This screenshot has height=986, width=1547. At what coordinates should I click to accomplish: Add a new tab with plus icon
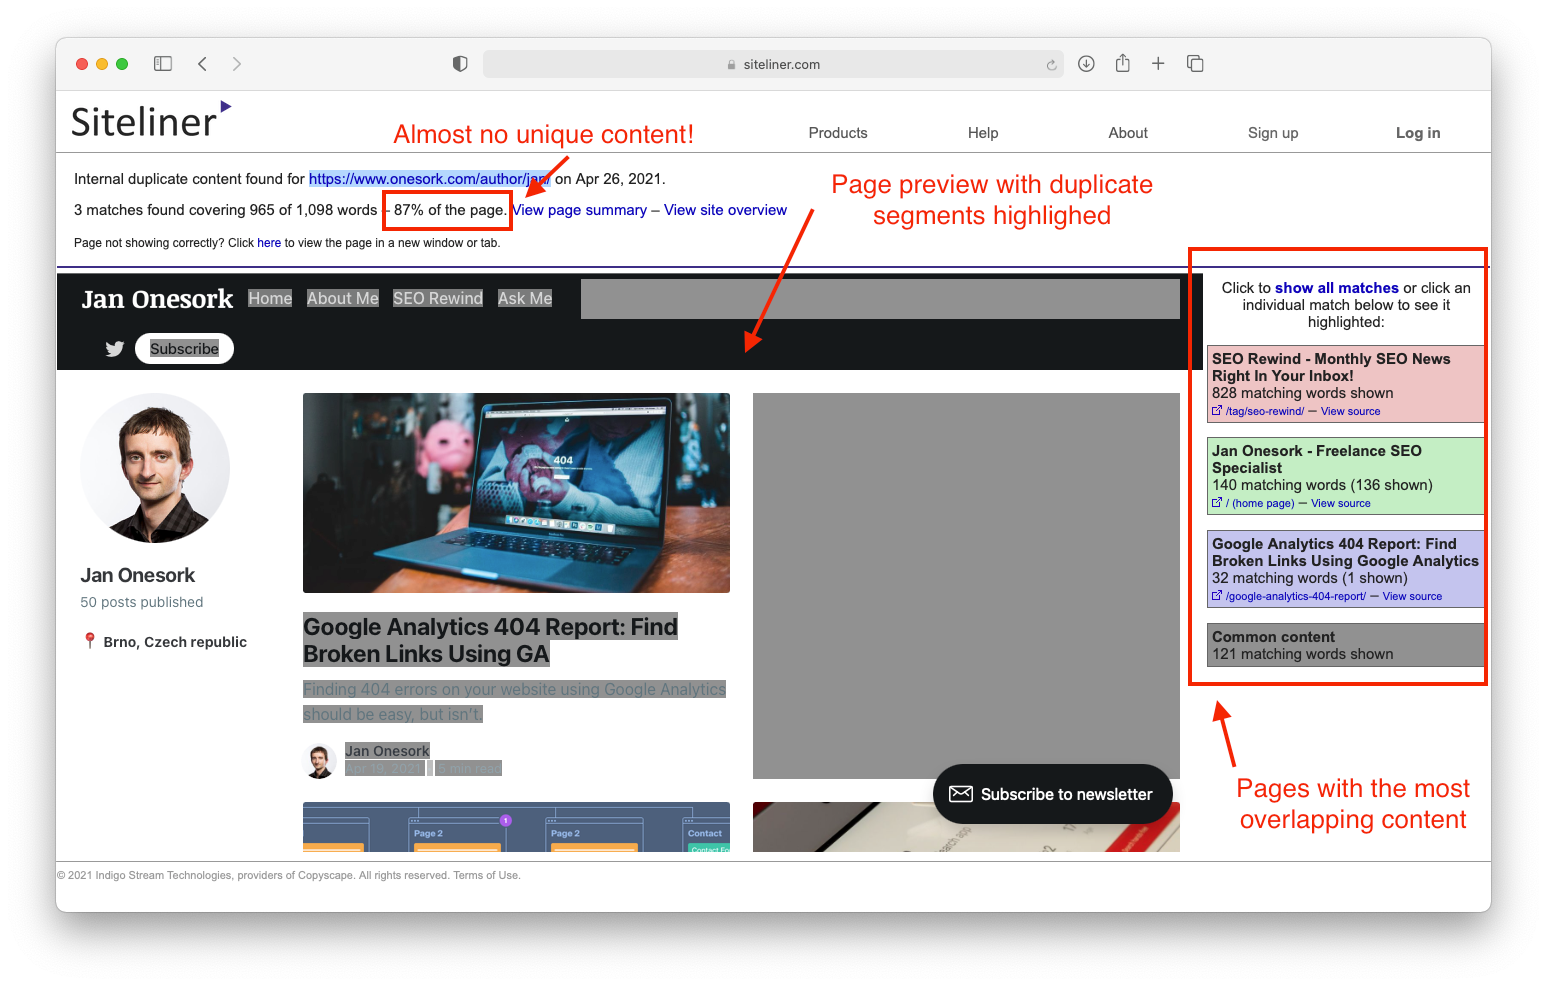[x=1158, y=64]
